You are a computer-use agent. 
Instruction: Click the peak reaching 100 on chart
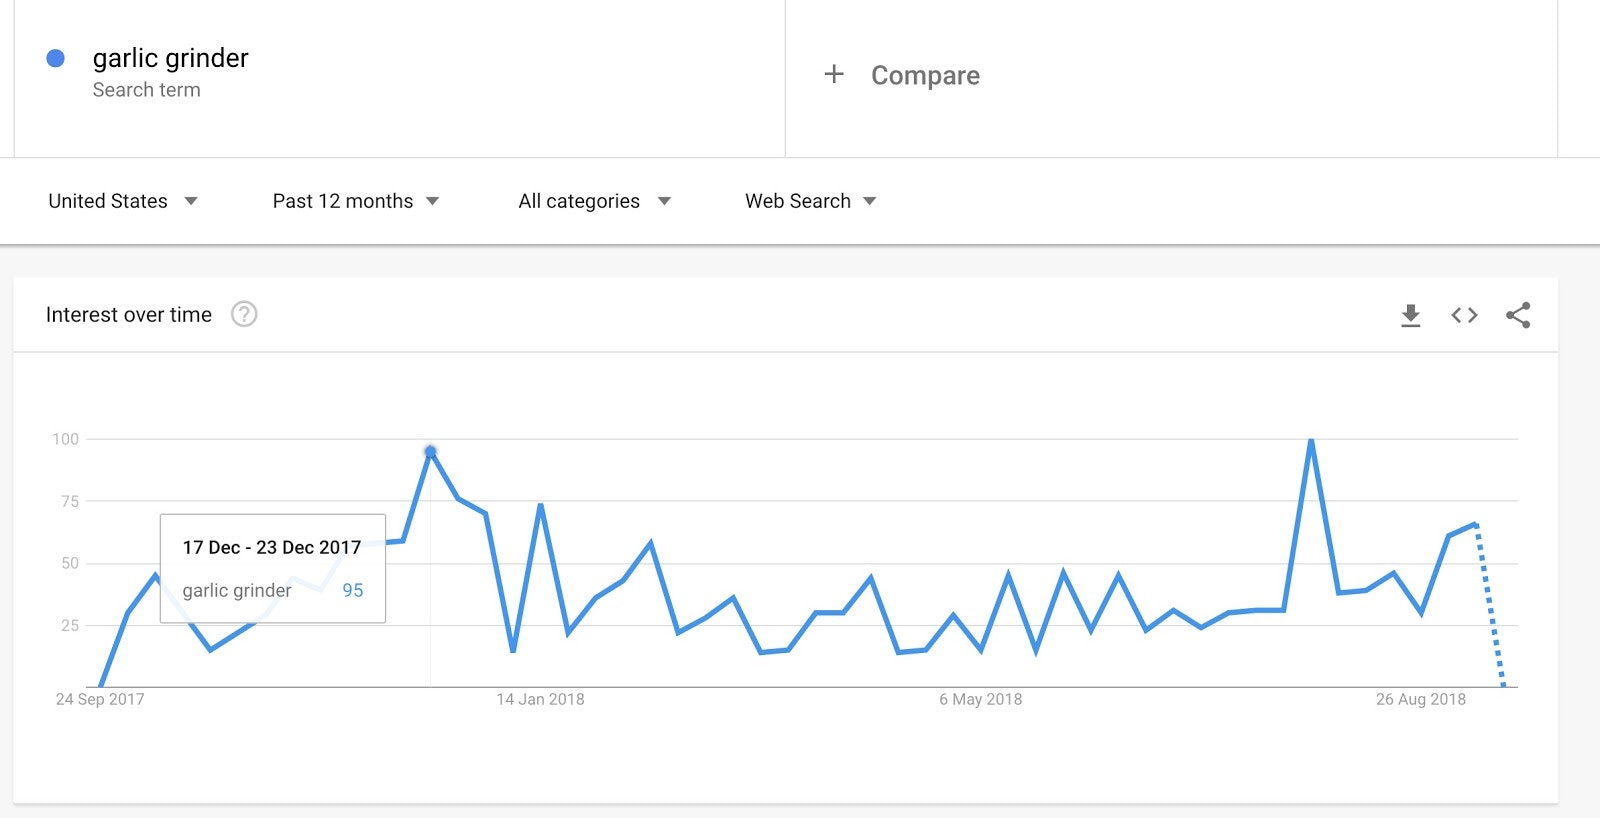(1311, 441)
